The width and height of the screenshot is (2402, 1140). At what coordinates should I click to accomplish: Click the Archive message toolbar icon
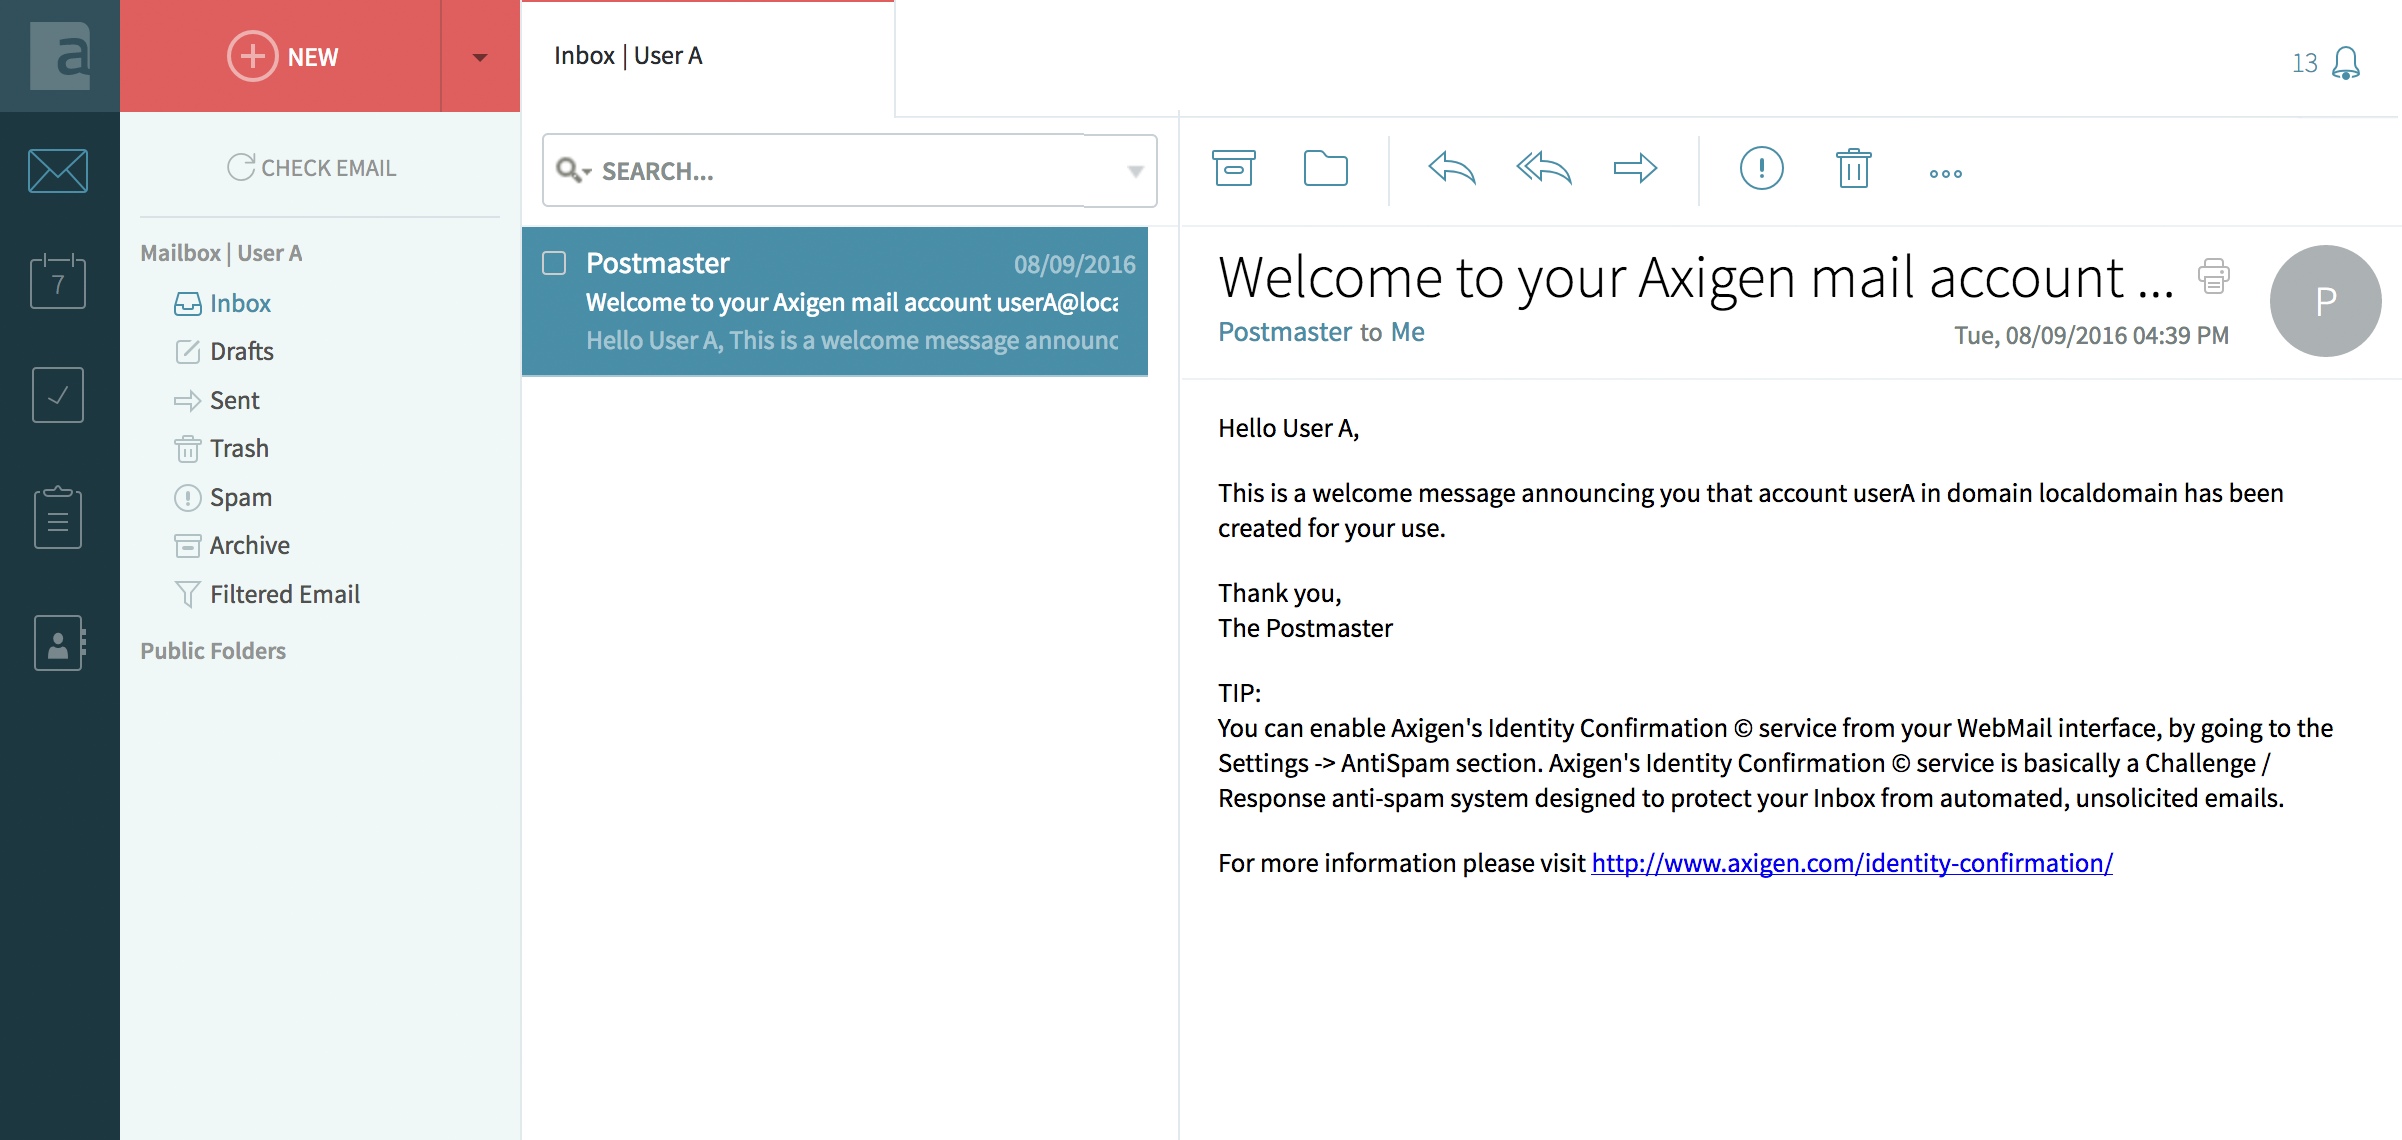pos(1234,169)
